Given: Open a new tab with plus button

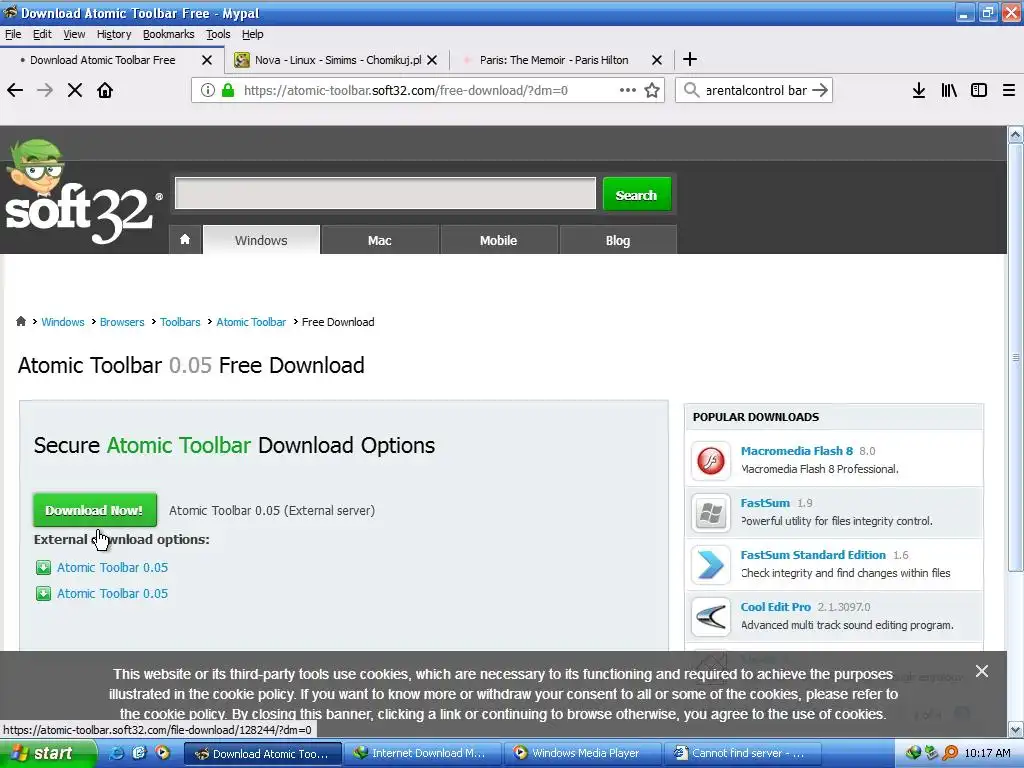Looking at the screenshot, I should pos(690,59).
